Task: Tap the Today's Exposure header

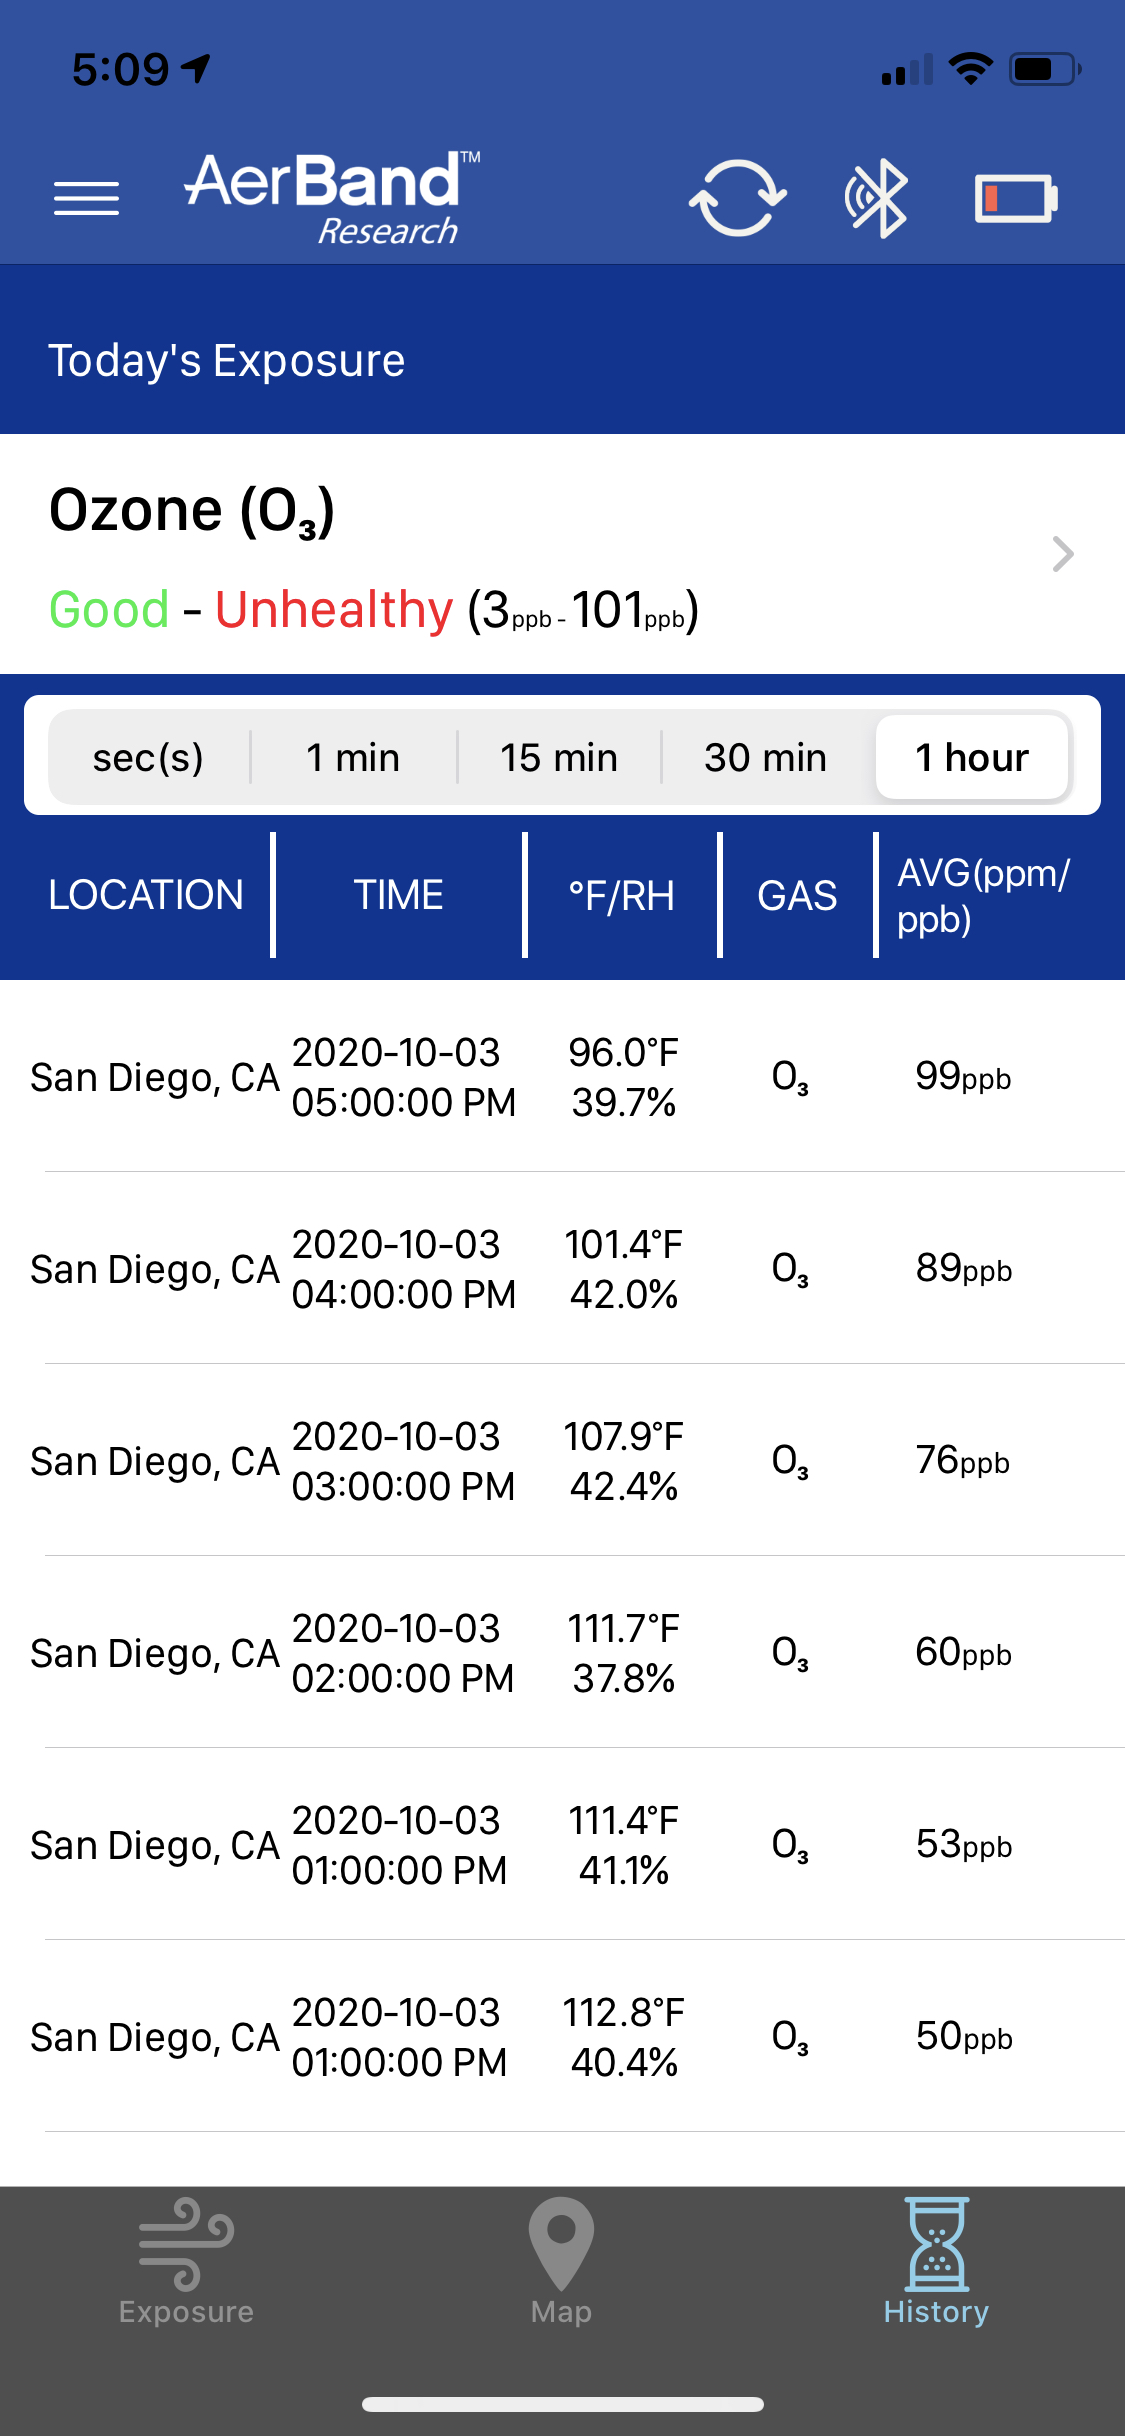Action: click(x=227, y=360)
